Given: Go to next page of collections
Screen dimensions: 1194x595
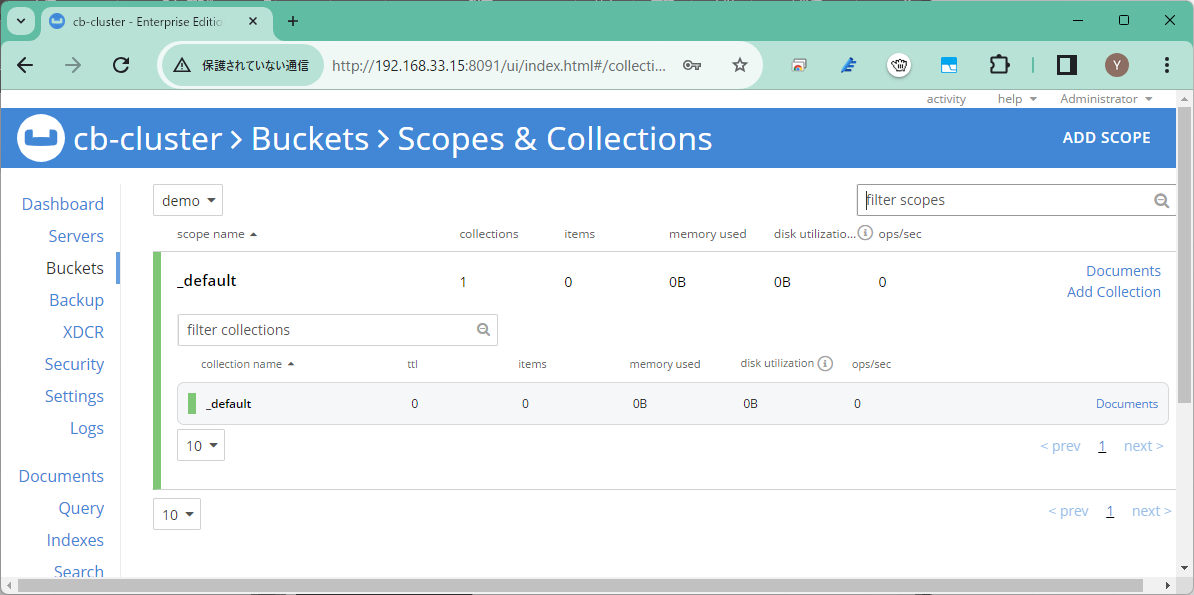Looking at the screenshot, I should [1144, 446].
